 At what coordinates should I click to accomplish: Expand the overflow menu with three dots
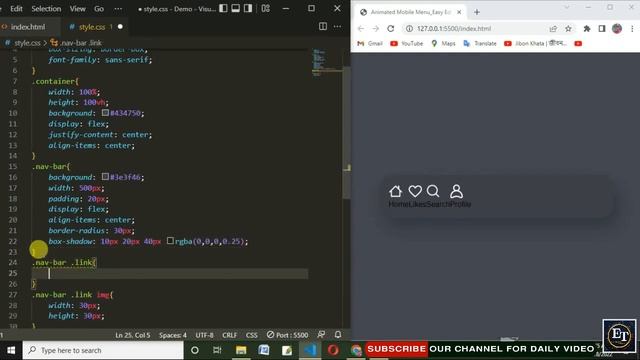coord(118,9)
